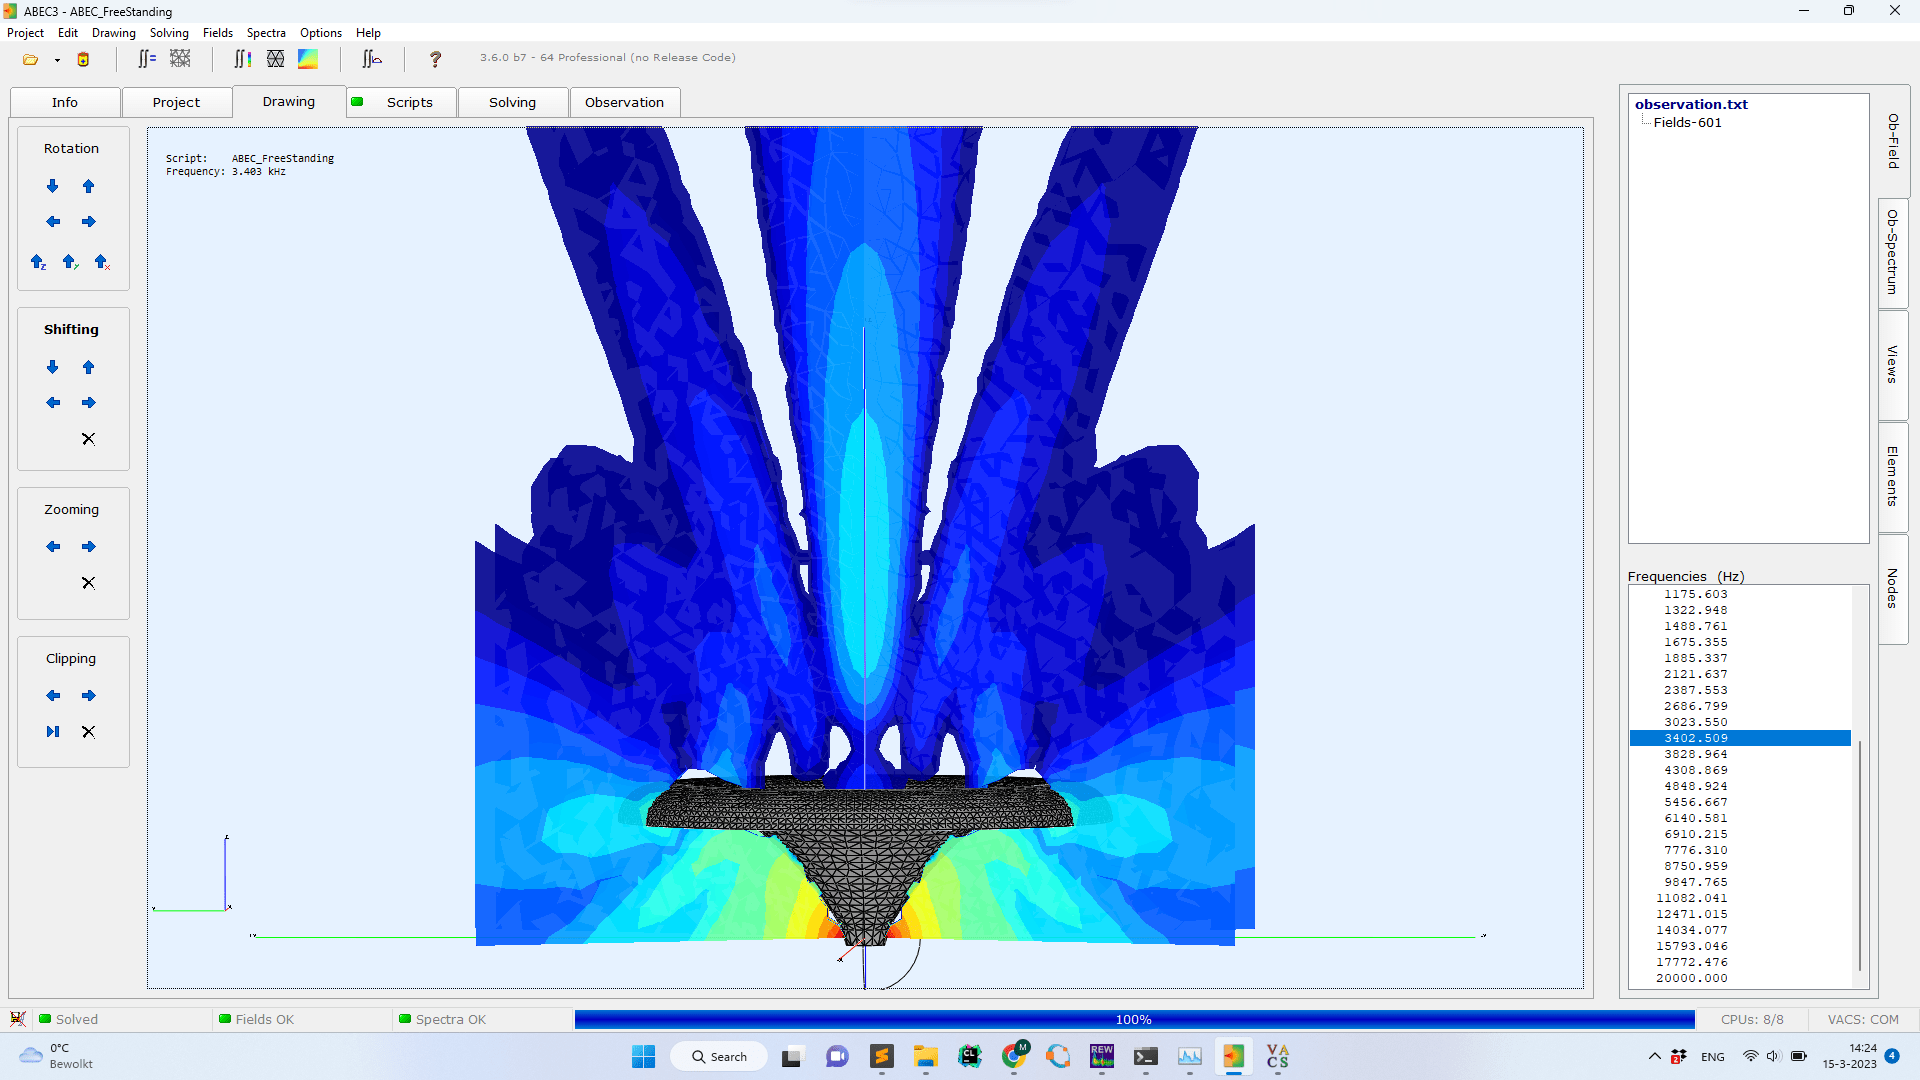Zoom out with left arrow in Zooming
The width and height of the screenshot is (1920, 1080).
[53, 547]
